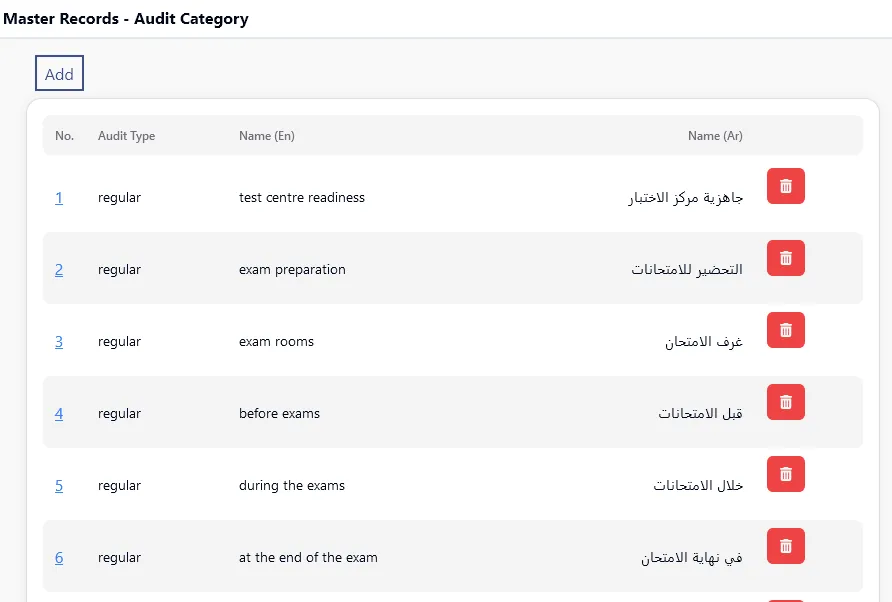Select the "during the exams" table row
Image resolution: width=892 pixels, height=602 pixels.
tap(450, 486)
